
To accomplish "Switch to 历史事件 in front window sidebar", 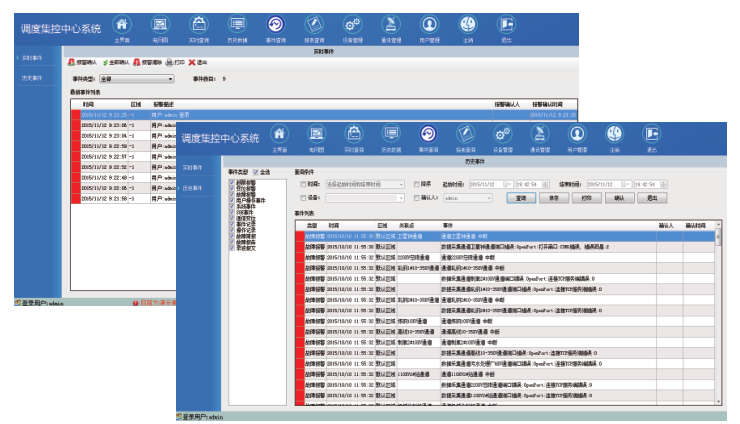I will click(x=191, y=187).
